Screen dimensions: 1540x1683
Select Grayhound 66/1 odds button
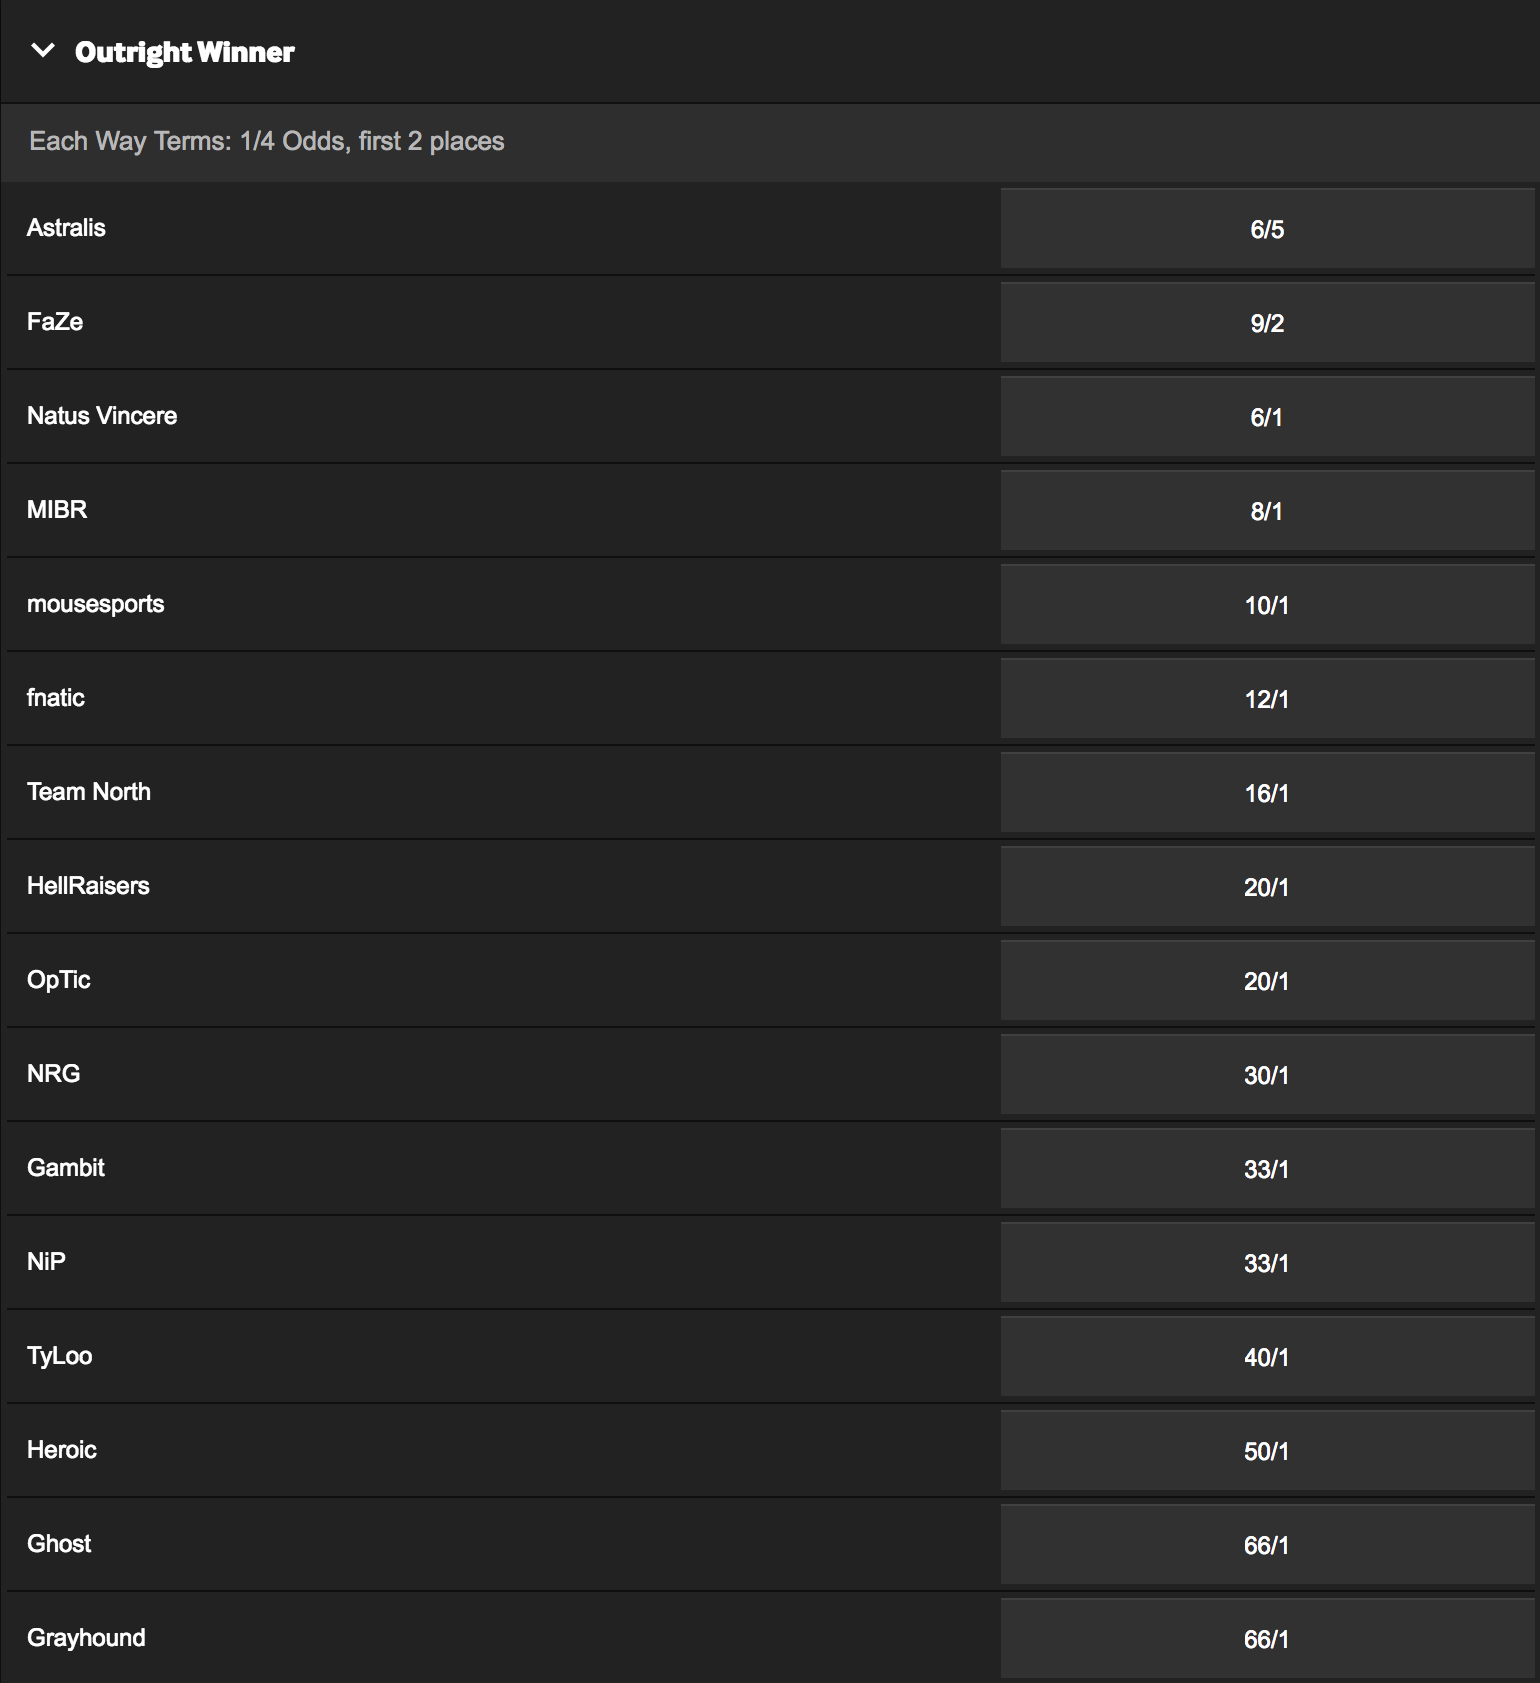[x=1267, y=1639]
